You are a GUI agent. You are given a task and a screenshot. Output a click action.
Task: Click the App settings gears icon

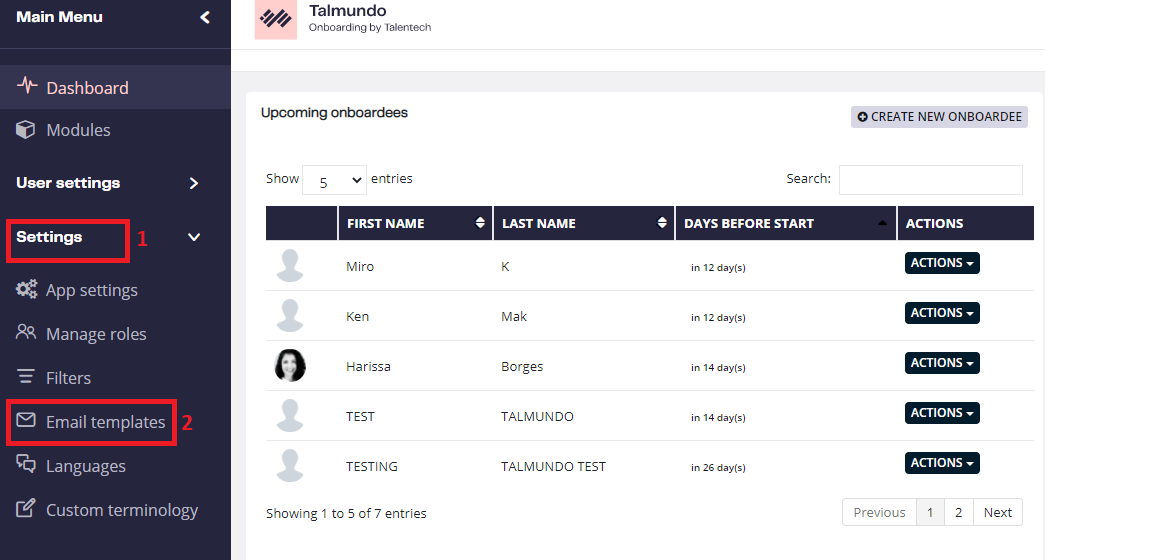click(x=26, y=290)
